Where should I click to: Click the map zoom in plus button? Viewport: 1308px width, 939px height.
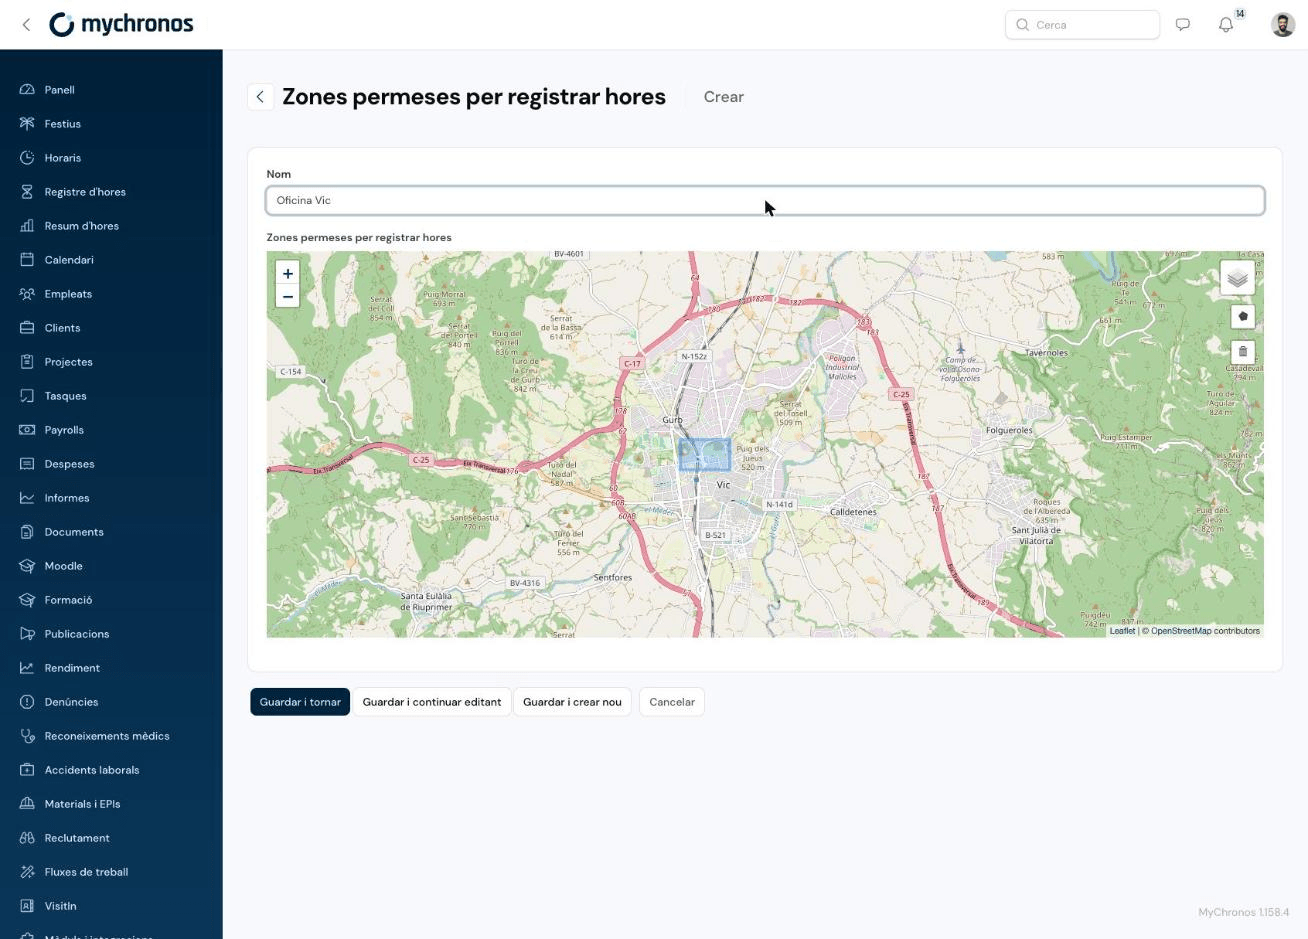tap(287, 273)
